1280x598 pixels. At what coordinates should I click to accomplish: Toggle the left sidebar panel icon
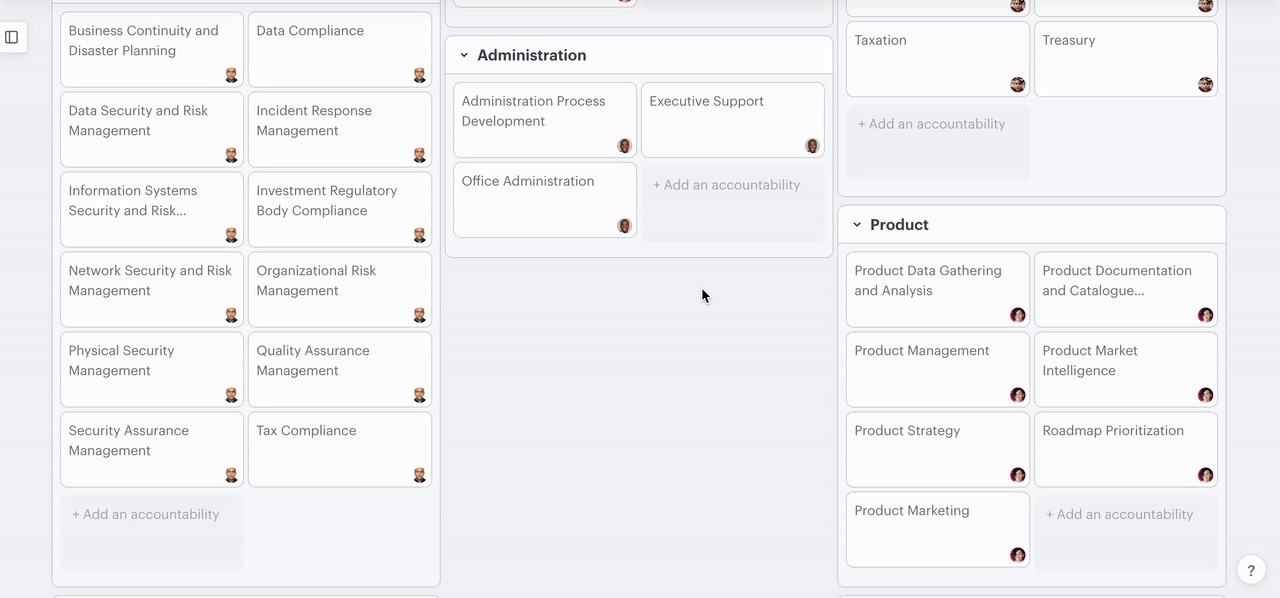point(12,37)
